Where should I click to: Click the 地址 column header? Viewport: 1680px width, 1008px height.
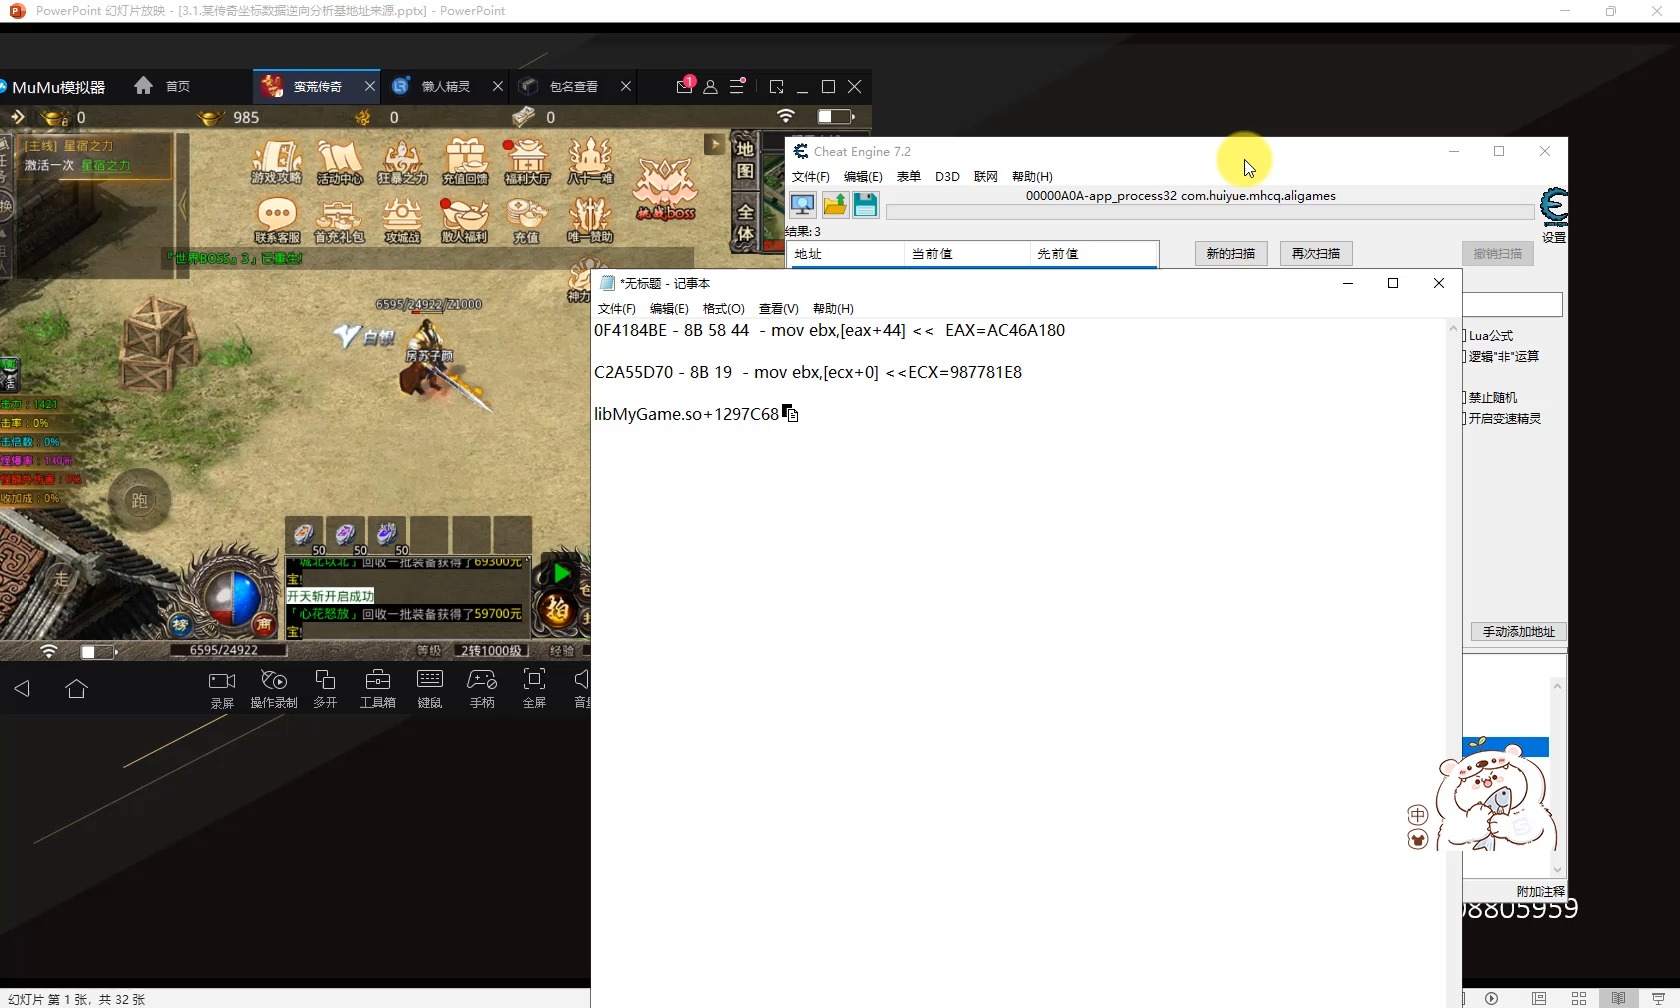coord(846,253)
